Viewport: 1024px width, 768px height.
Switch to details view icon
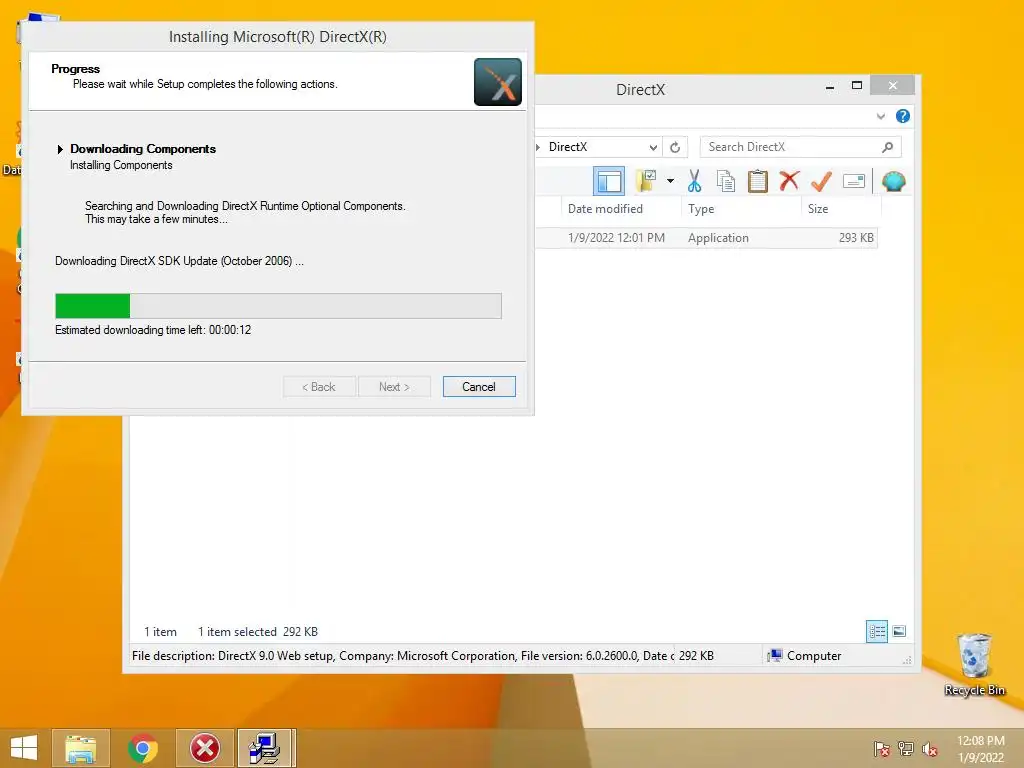(877, 631)
